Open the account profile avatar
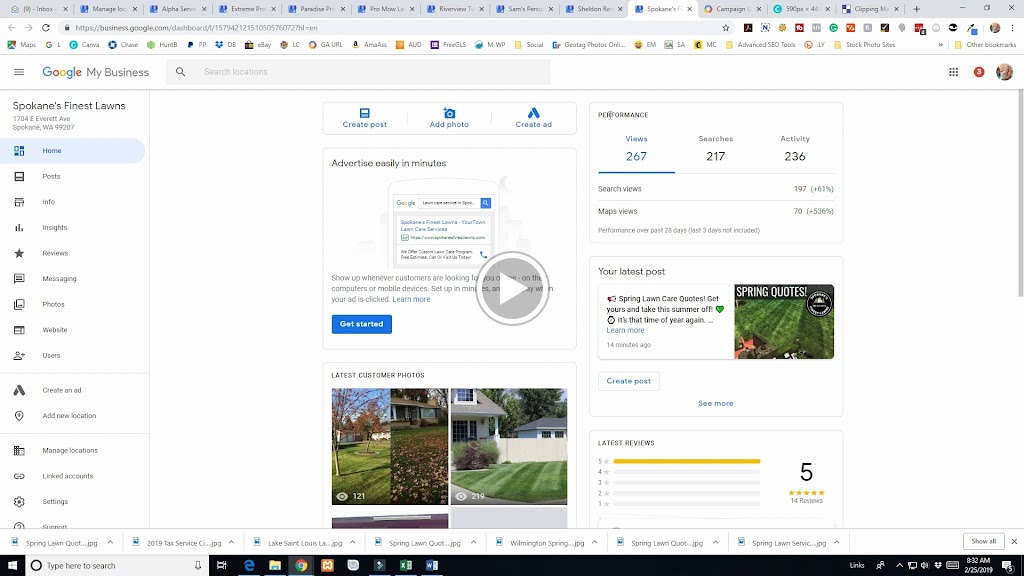 pos(1004,72)
